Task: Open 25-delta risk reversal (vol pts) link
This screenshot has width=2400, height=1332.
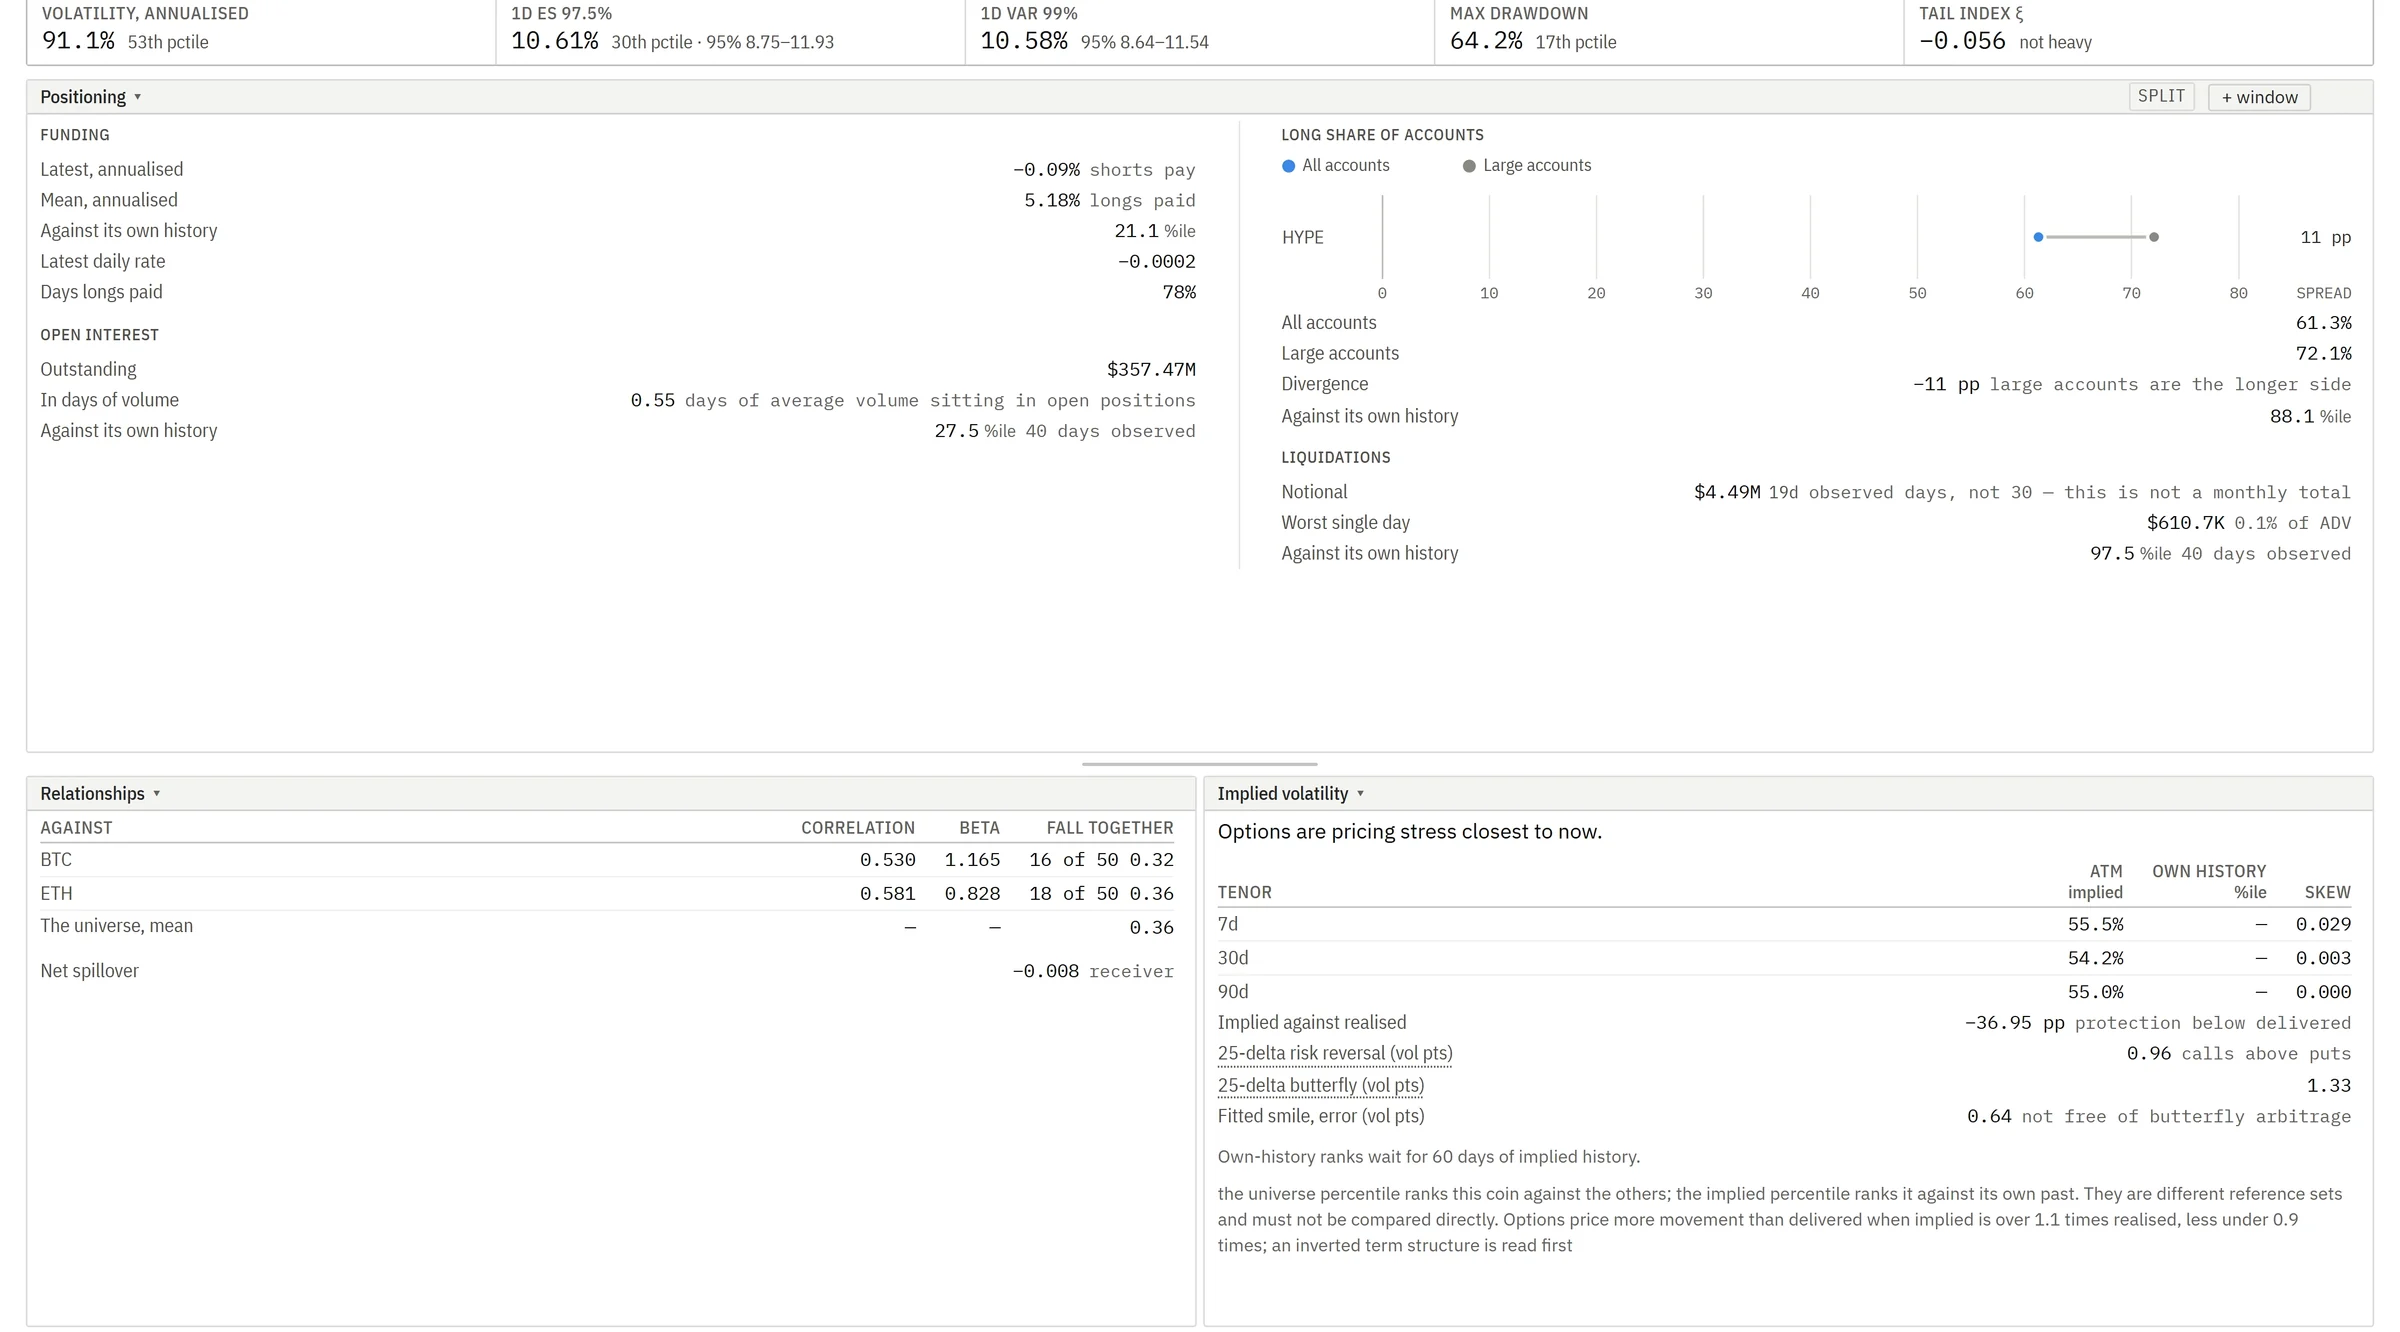Action: click(x=1335, y=1053)
